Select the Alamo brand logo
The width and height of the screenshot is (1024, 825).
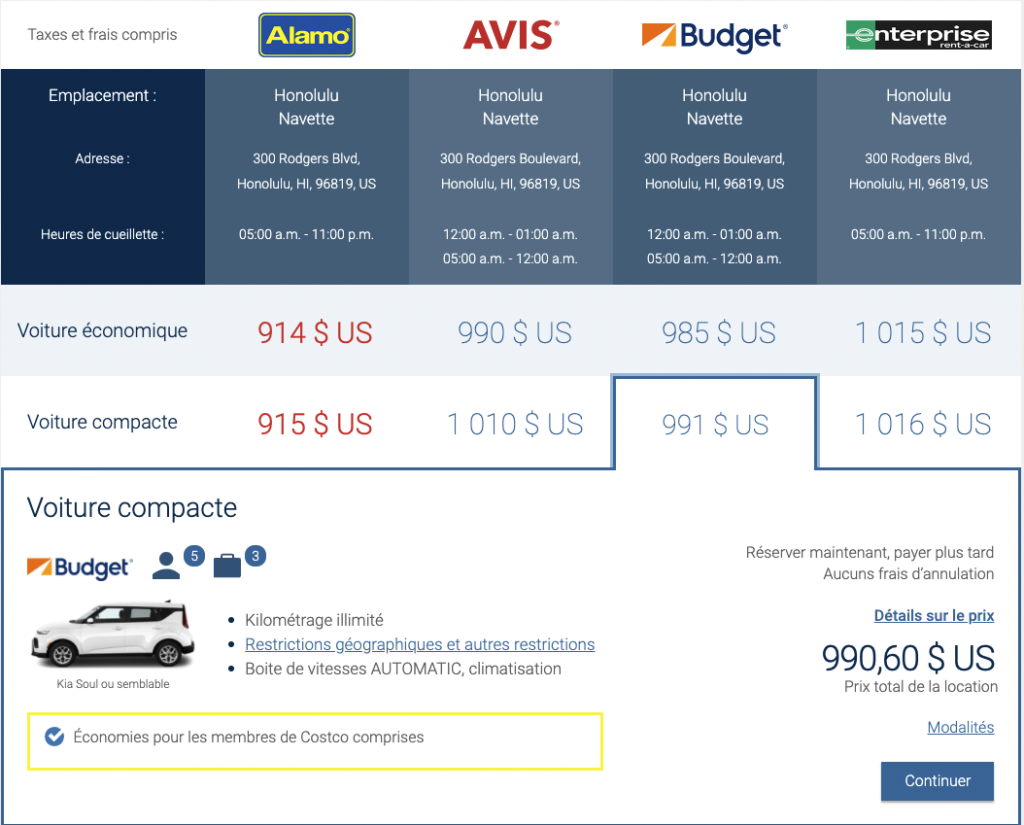pyautogui.click(x=306, y=33)
